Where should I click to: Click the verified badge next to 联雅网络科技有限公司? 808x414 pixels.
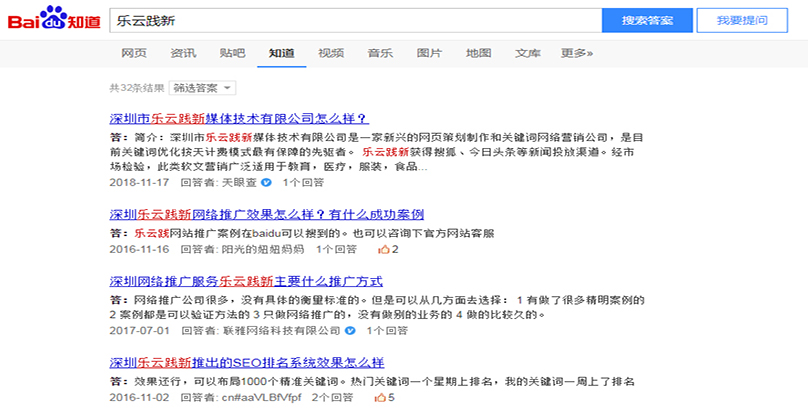click(350, 330)
